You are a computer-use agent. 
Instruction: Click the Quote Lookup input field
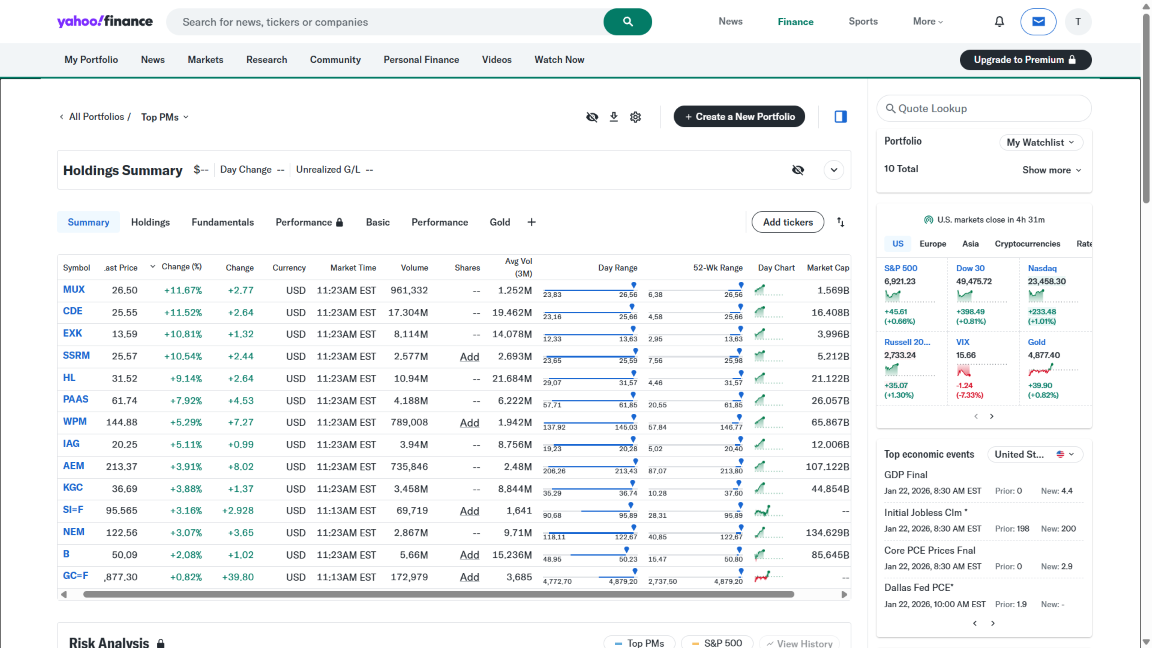click(x=984, y=108)
